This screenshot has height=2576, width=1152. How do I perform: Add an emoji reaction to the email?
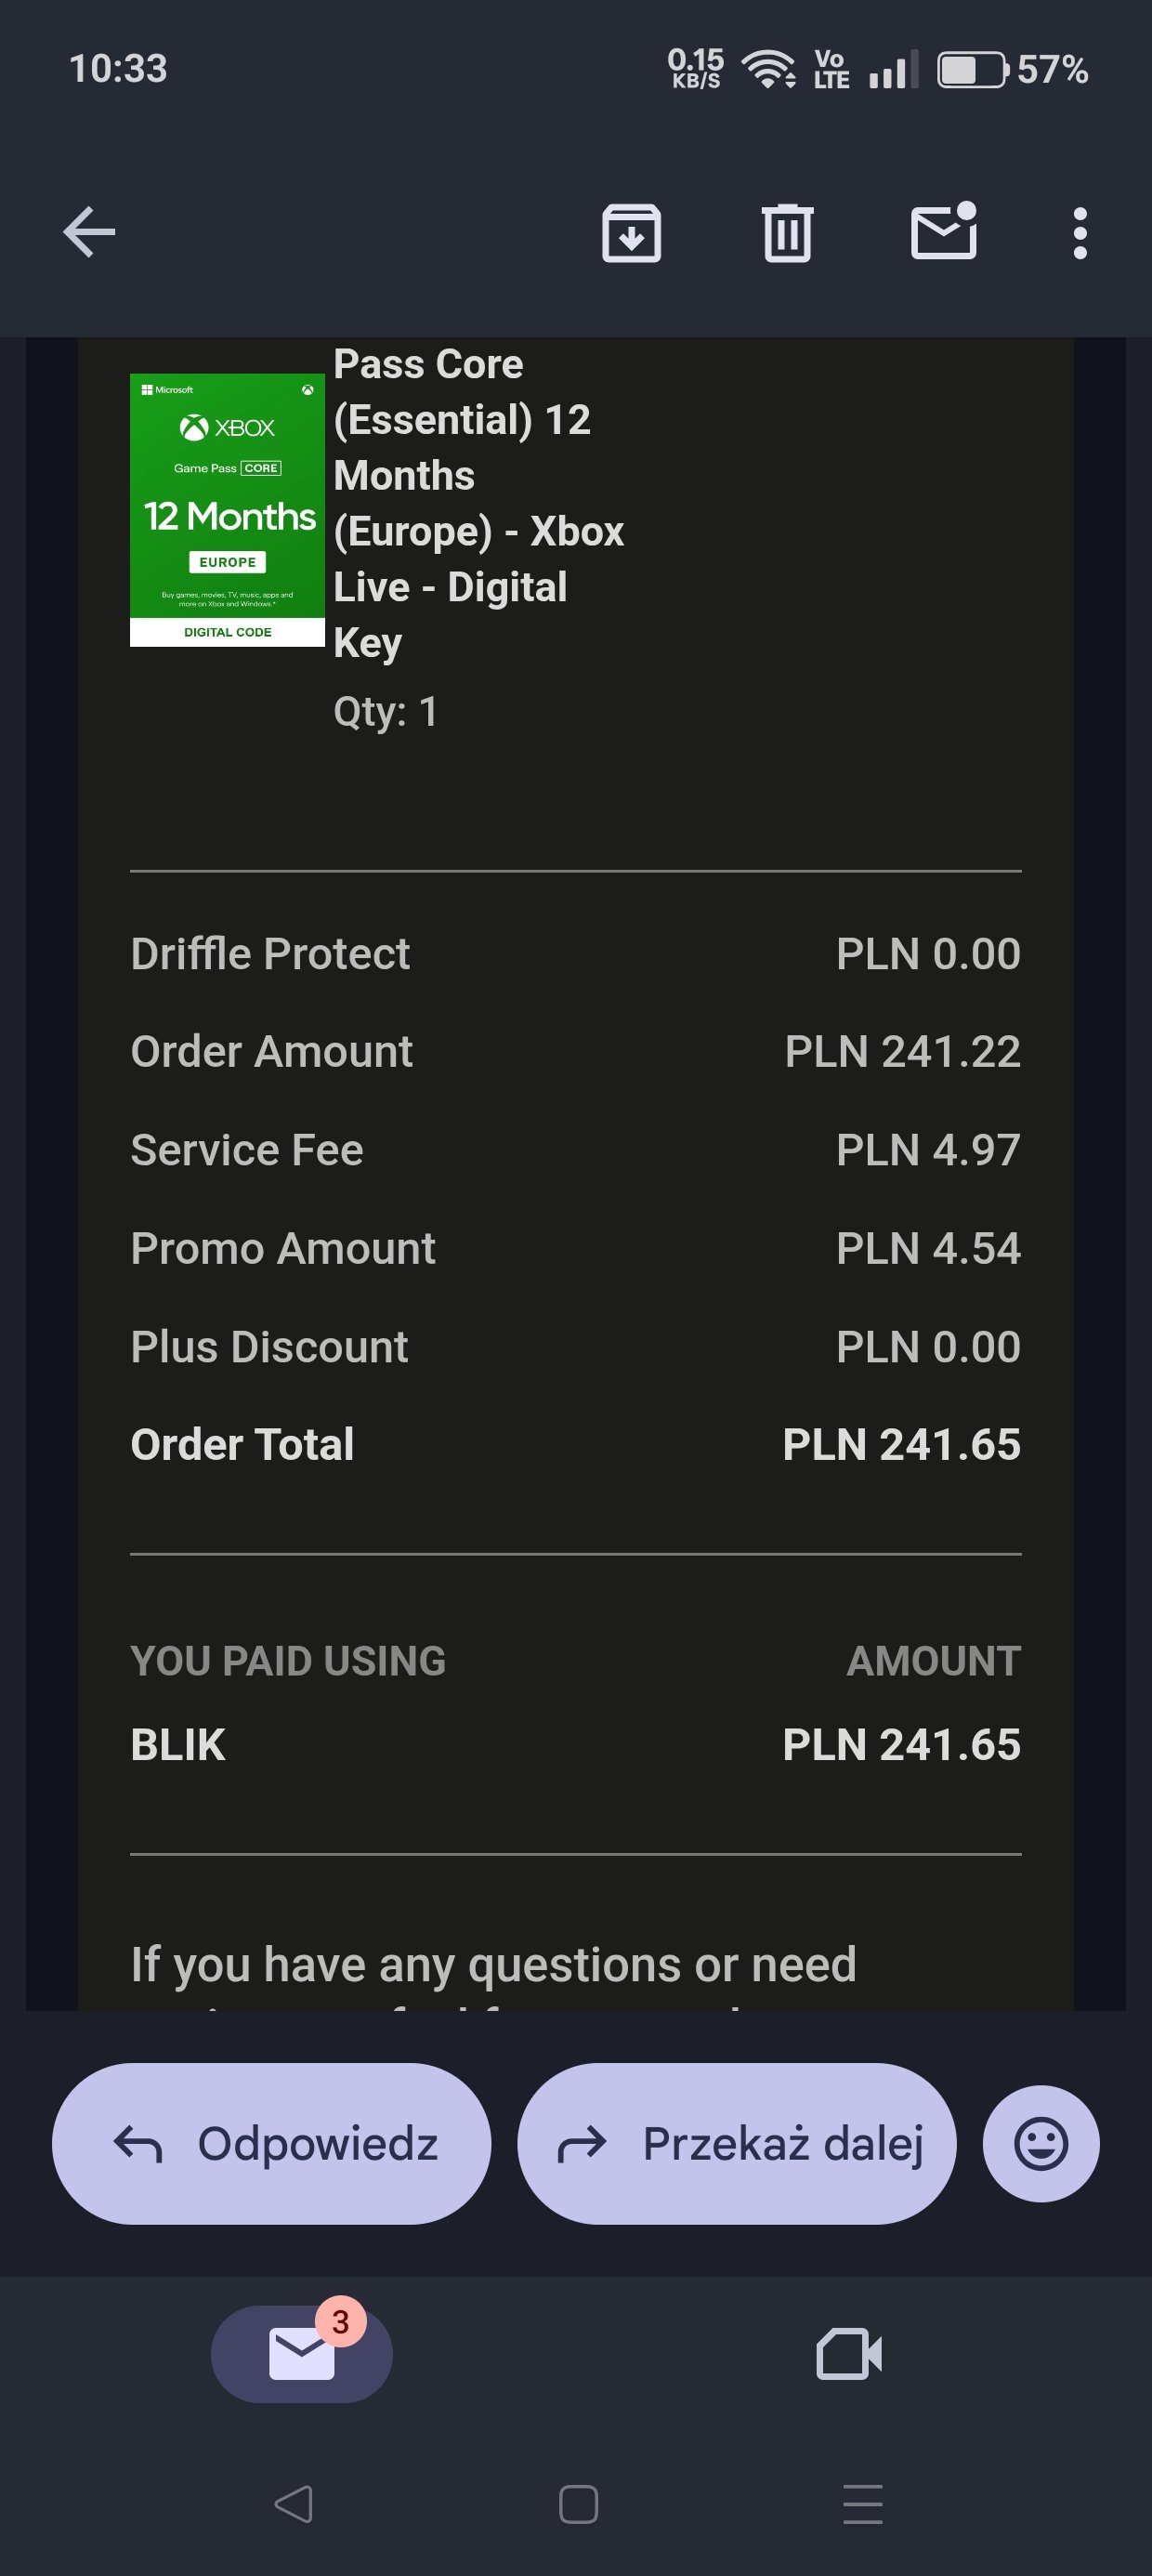tap(1041, 2143)
